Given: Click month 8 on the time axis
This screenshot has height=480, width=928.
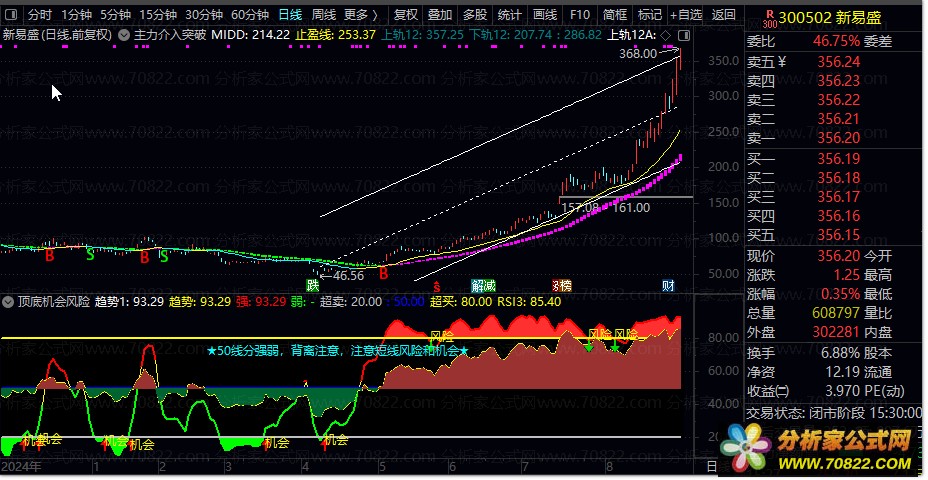Looking at the screenshot, I should coord(608,466).
